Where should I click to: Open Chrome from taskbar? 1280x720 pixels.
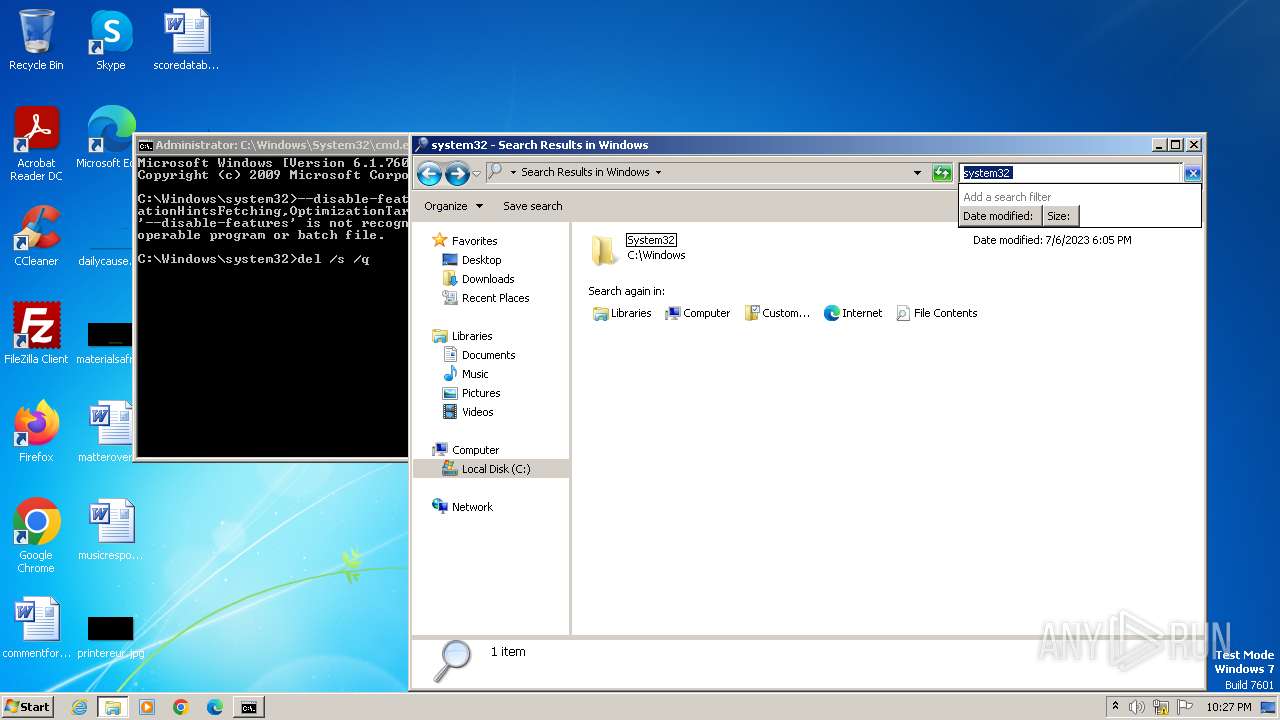181,707
